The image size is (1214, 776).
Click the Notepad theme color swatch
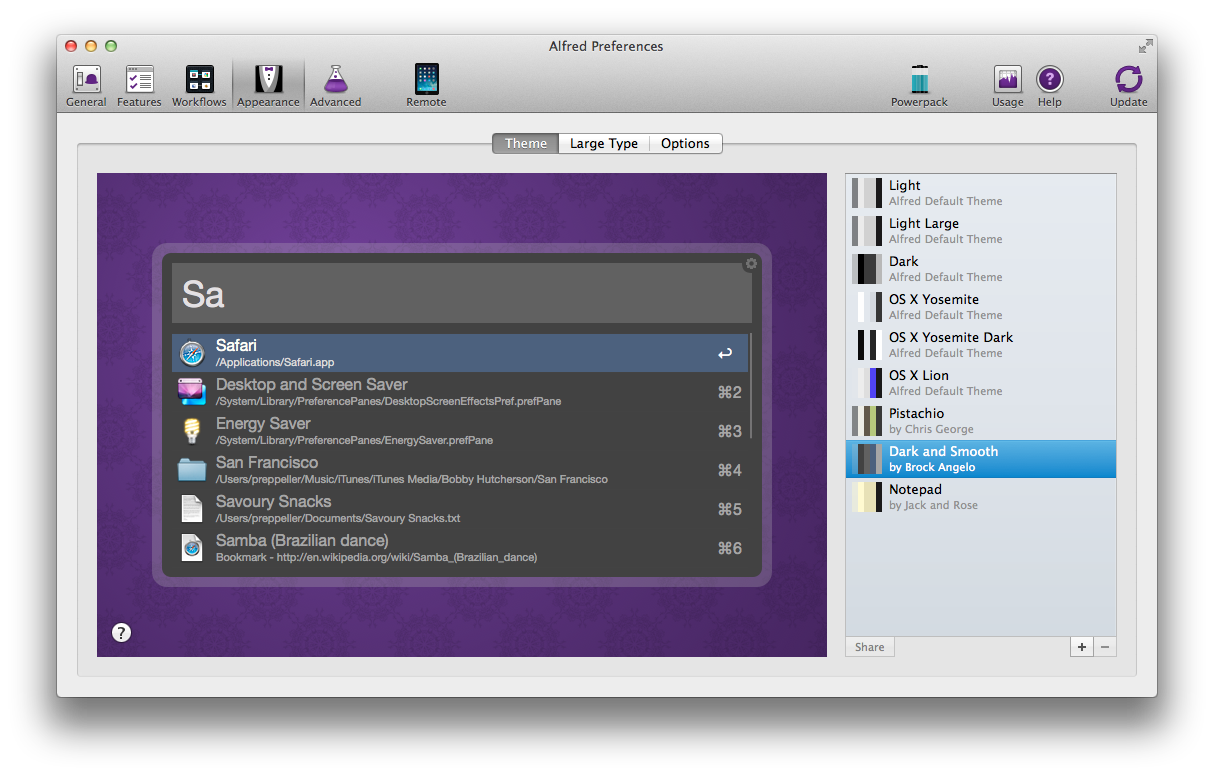pos(867,497)
